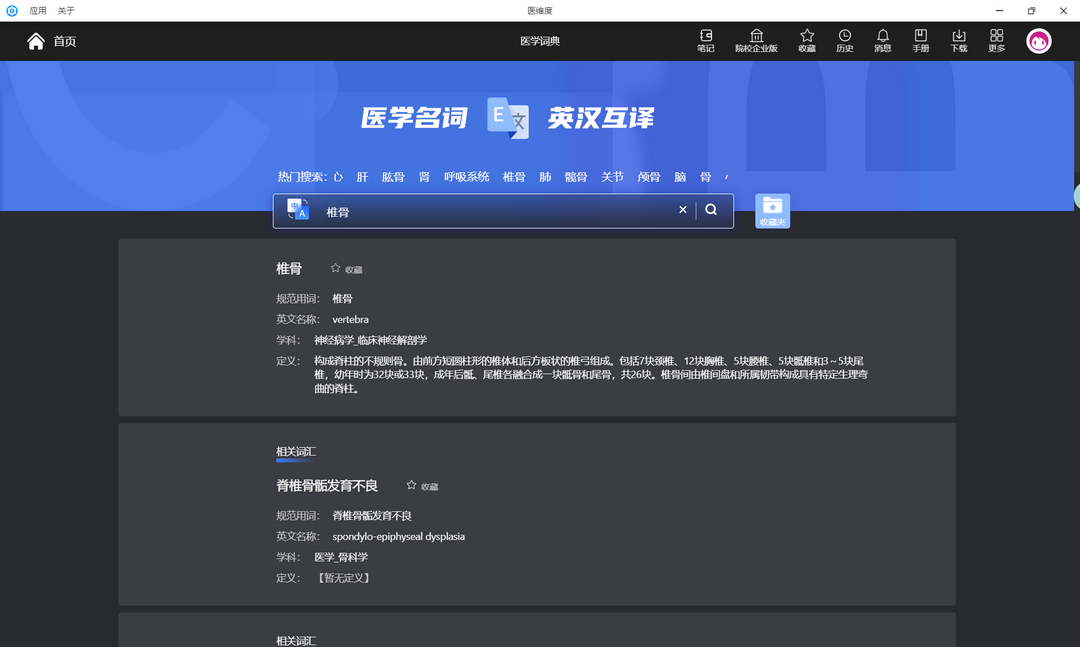Search hot keyword 颅骨
The height and width of the screenshot is (647, 1080).
(648, 176)
